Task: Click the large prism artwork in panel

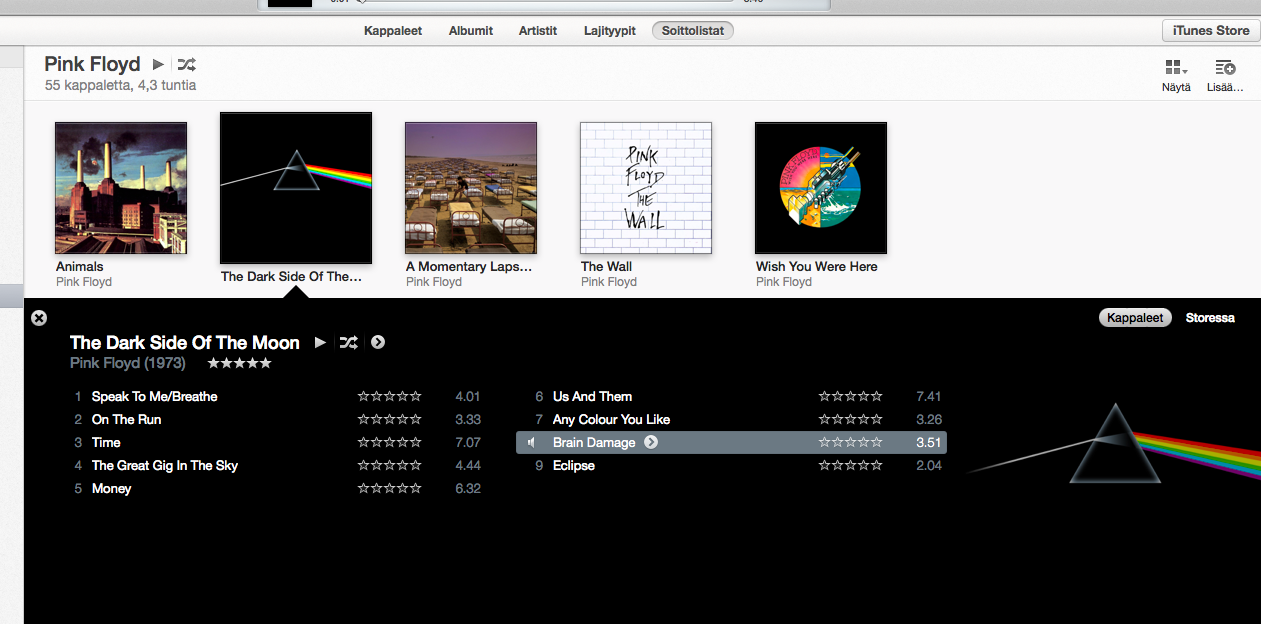Action: tap(1114, 443)
